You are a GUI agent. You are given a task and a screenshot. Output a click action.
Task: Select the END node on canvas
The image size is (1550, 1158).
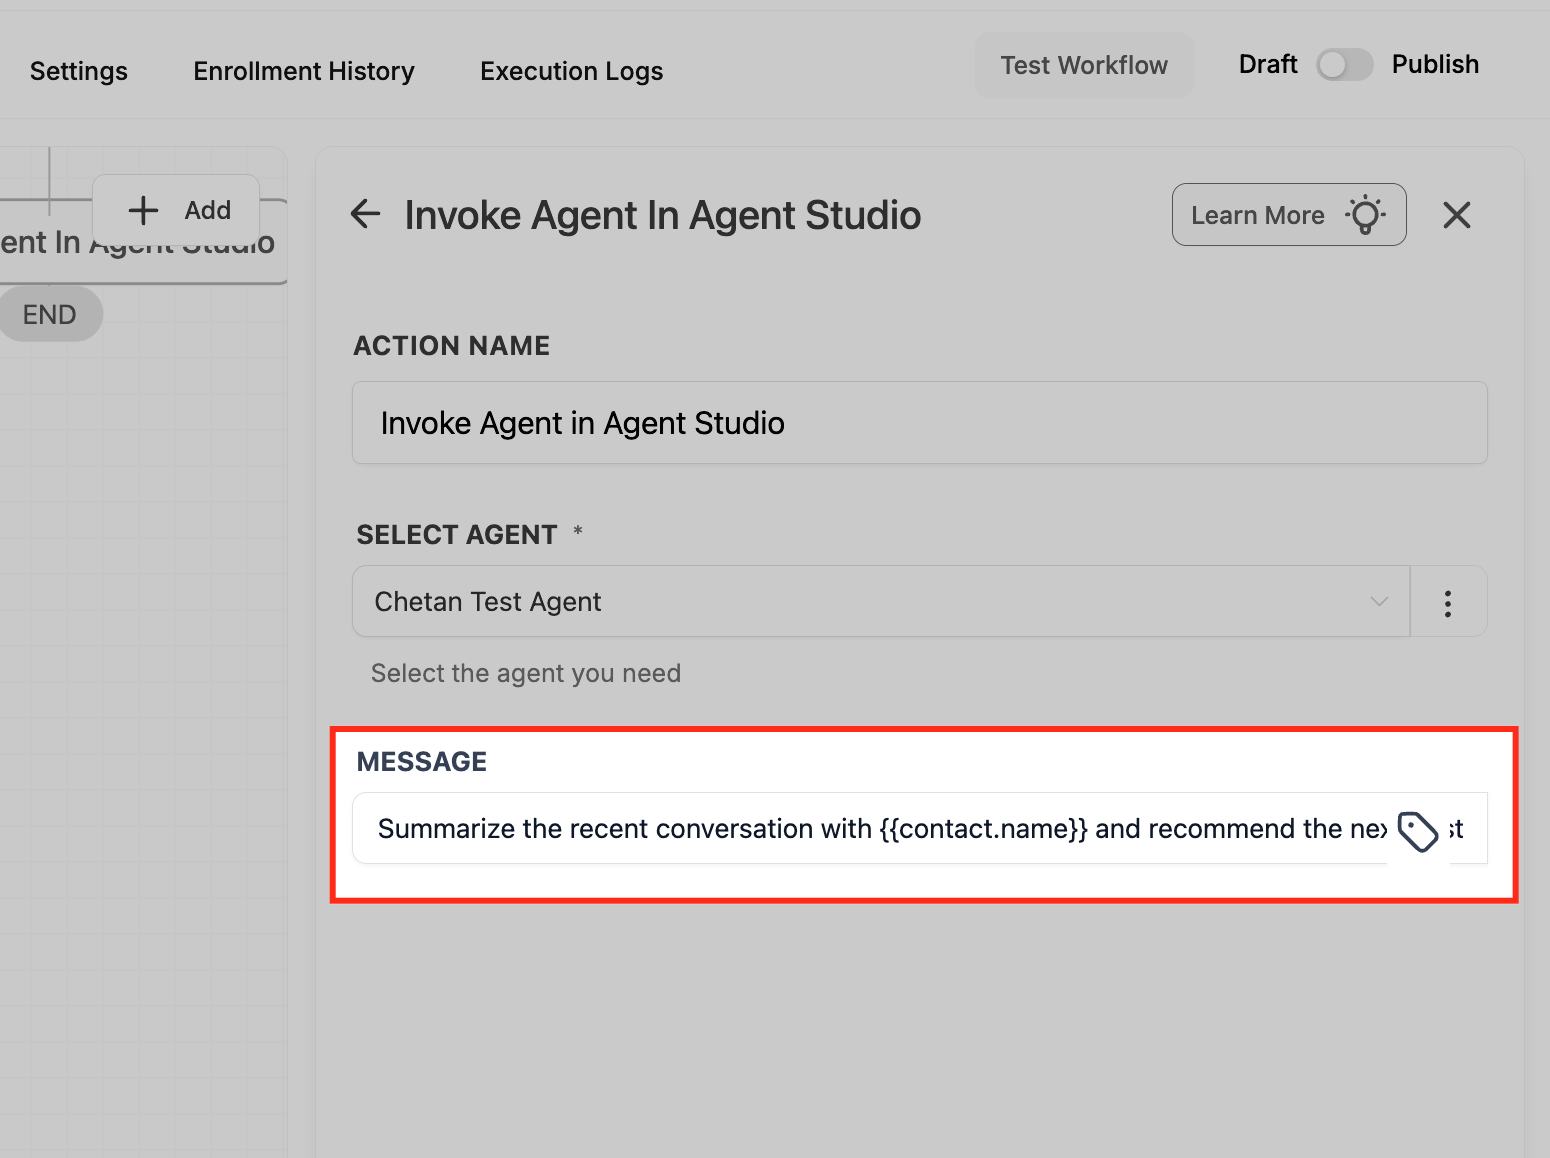coord(50,315)
